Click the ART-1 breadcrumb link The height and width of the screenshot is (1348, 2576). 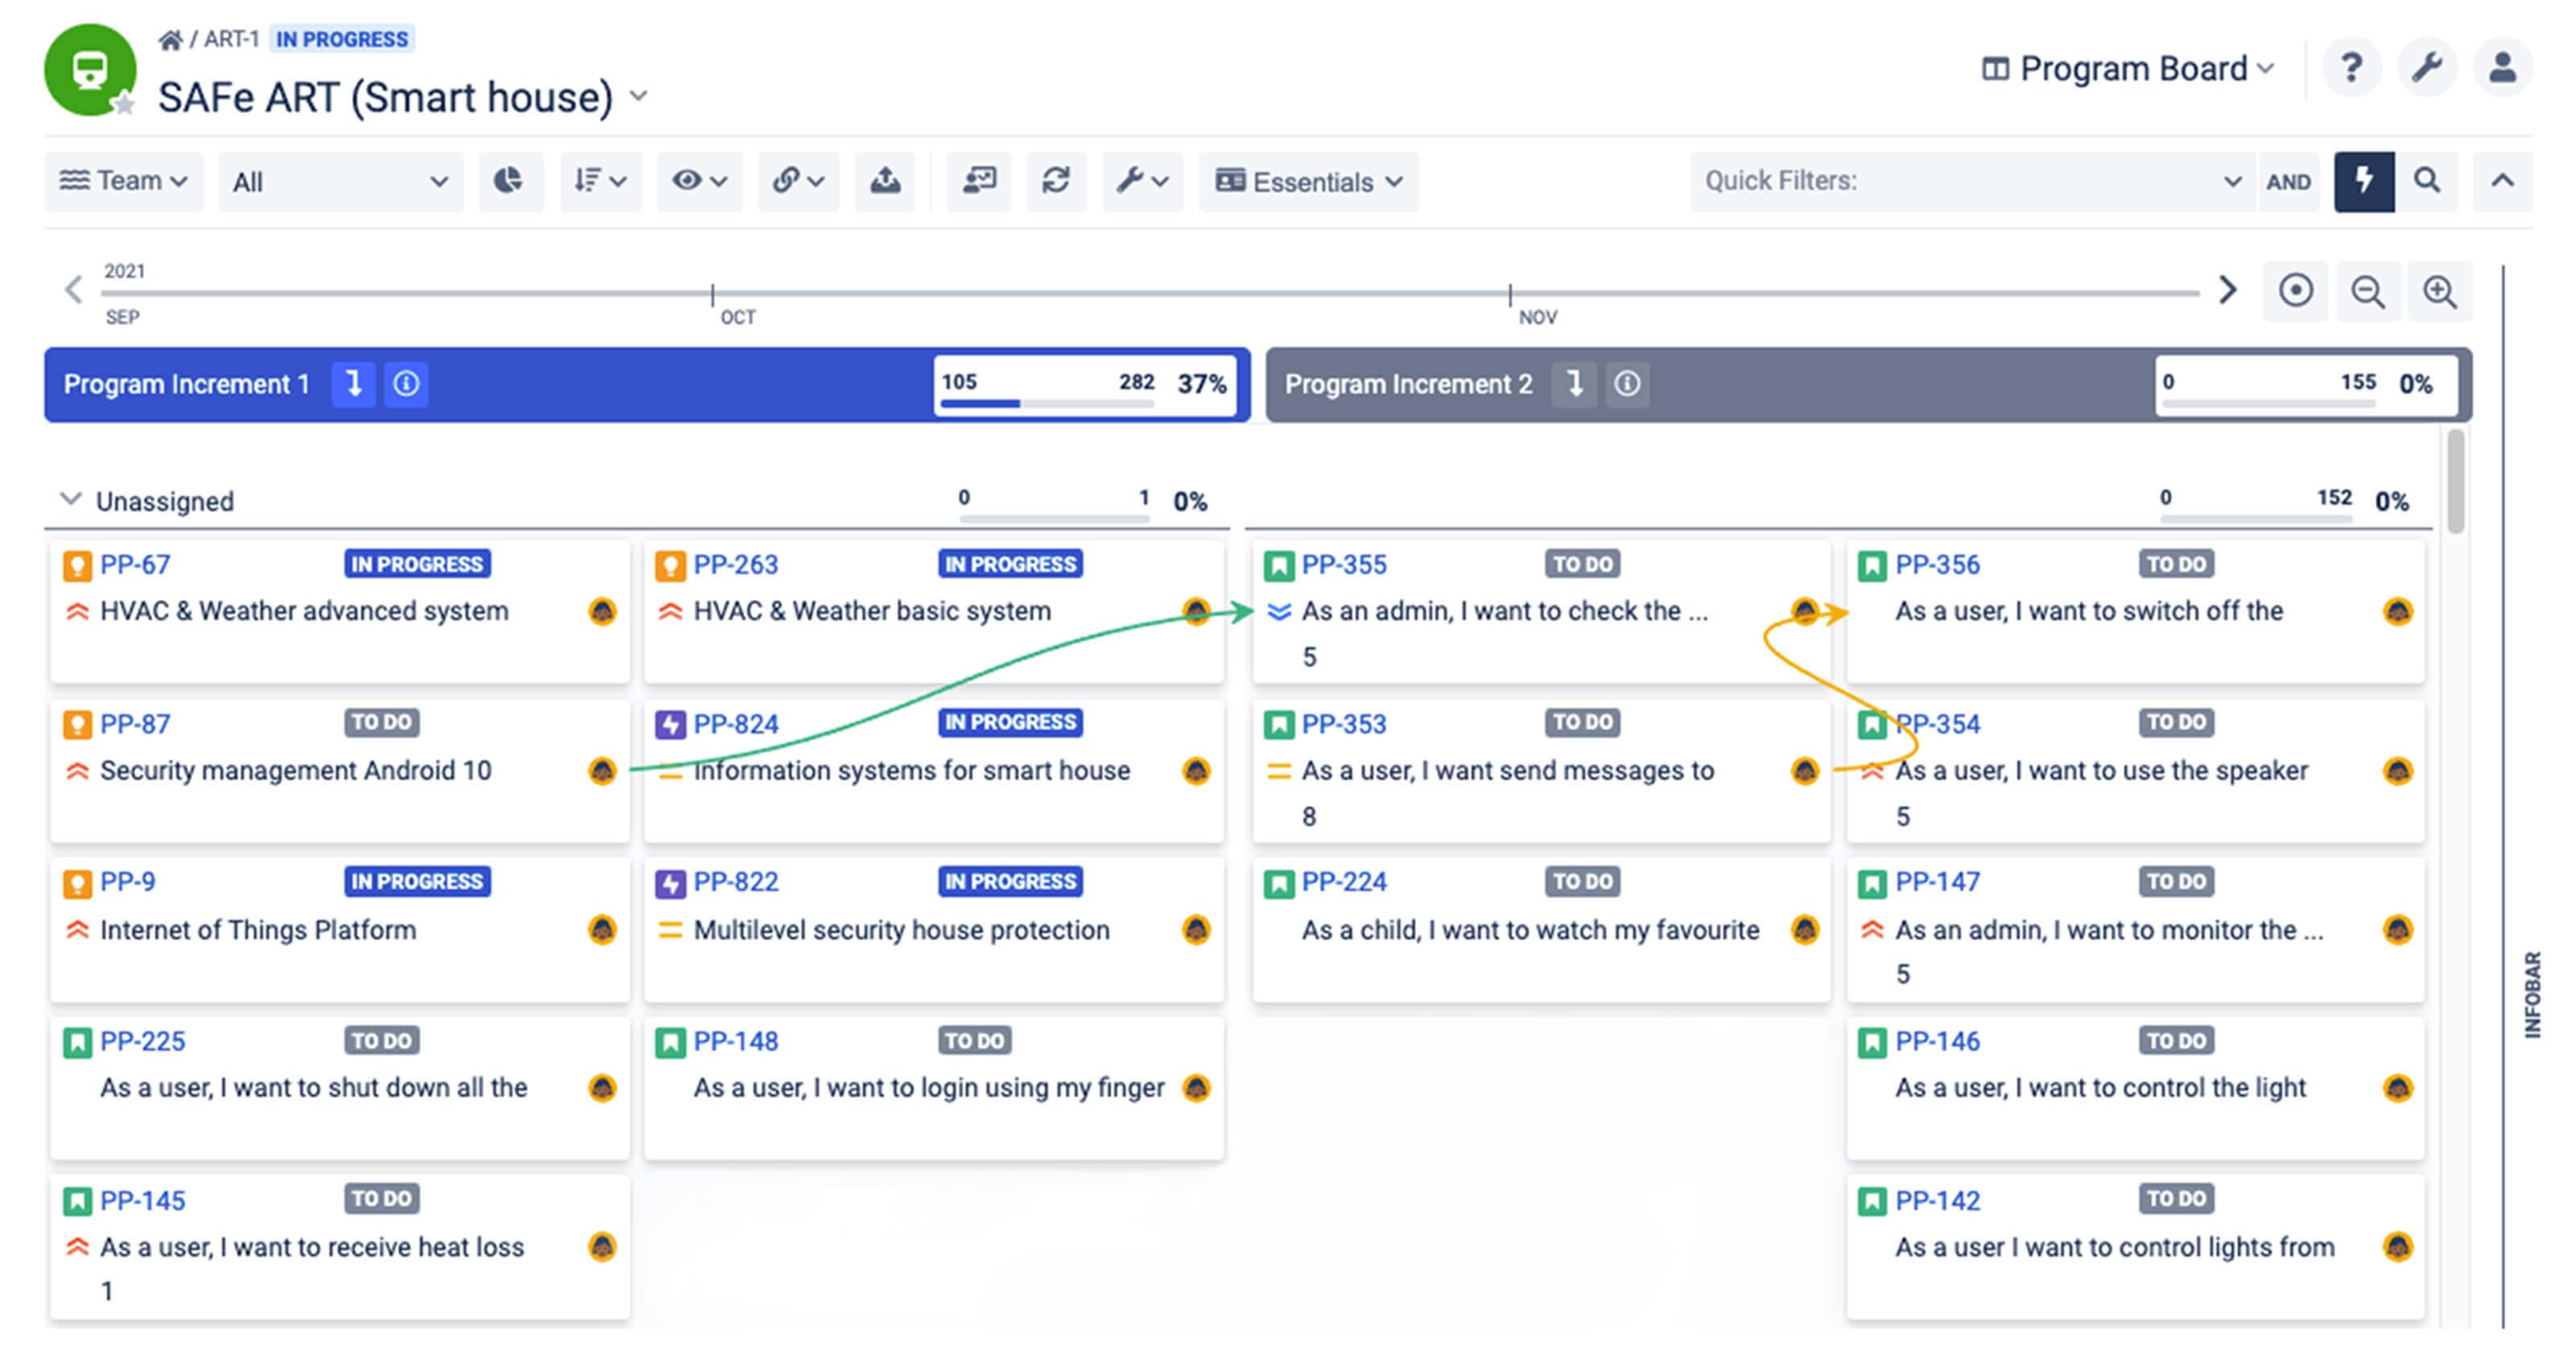point(231,39)
